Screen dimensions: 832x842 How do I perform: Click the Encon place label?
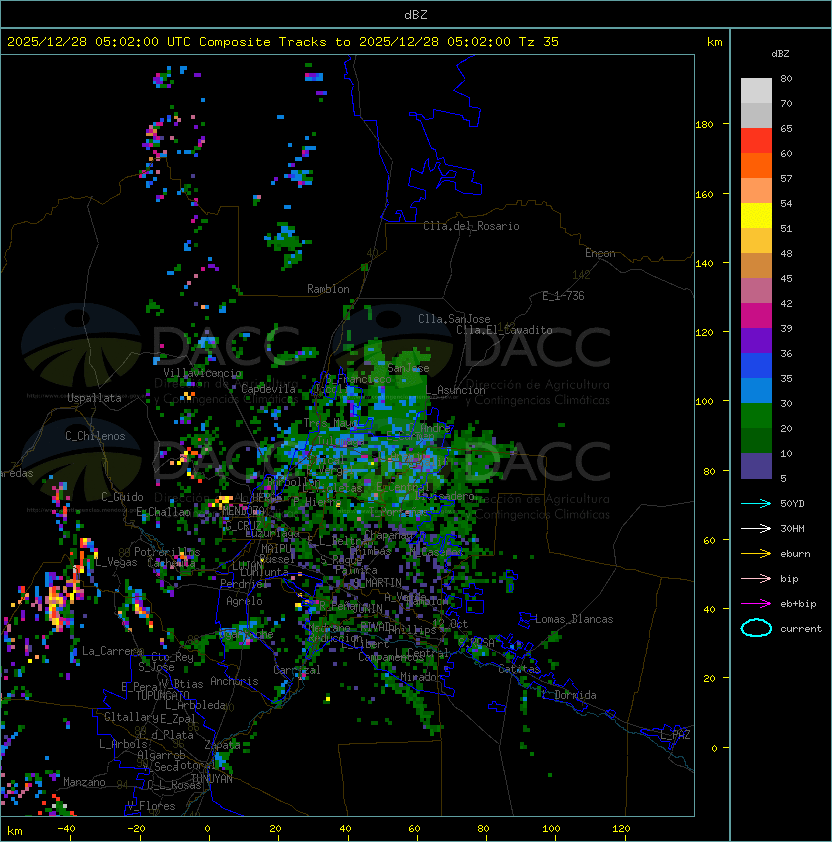pyautogui.click(x=600, y=253)
